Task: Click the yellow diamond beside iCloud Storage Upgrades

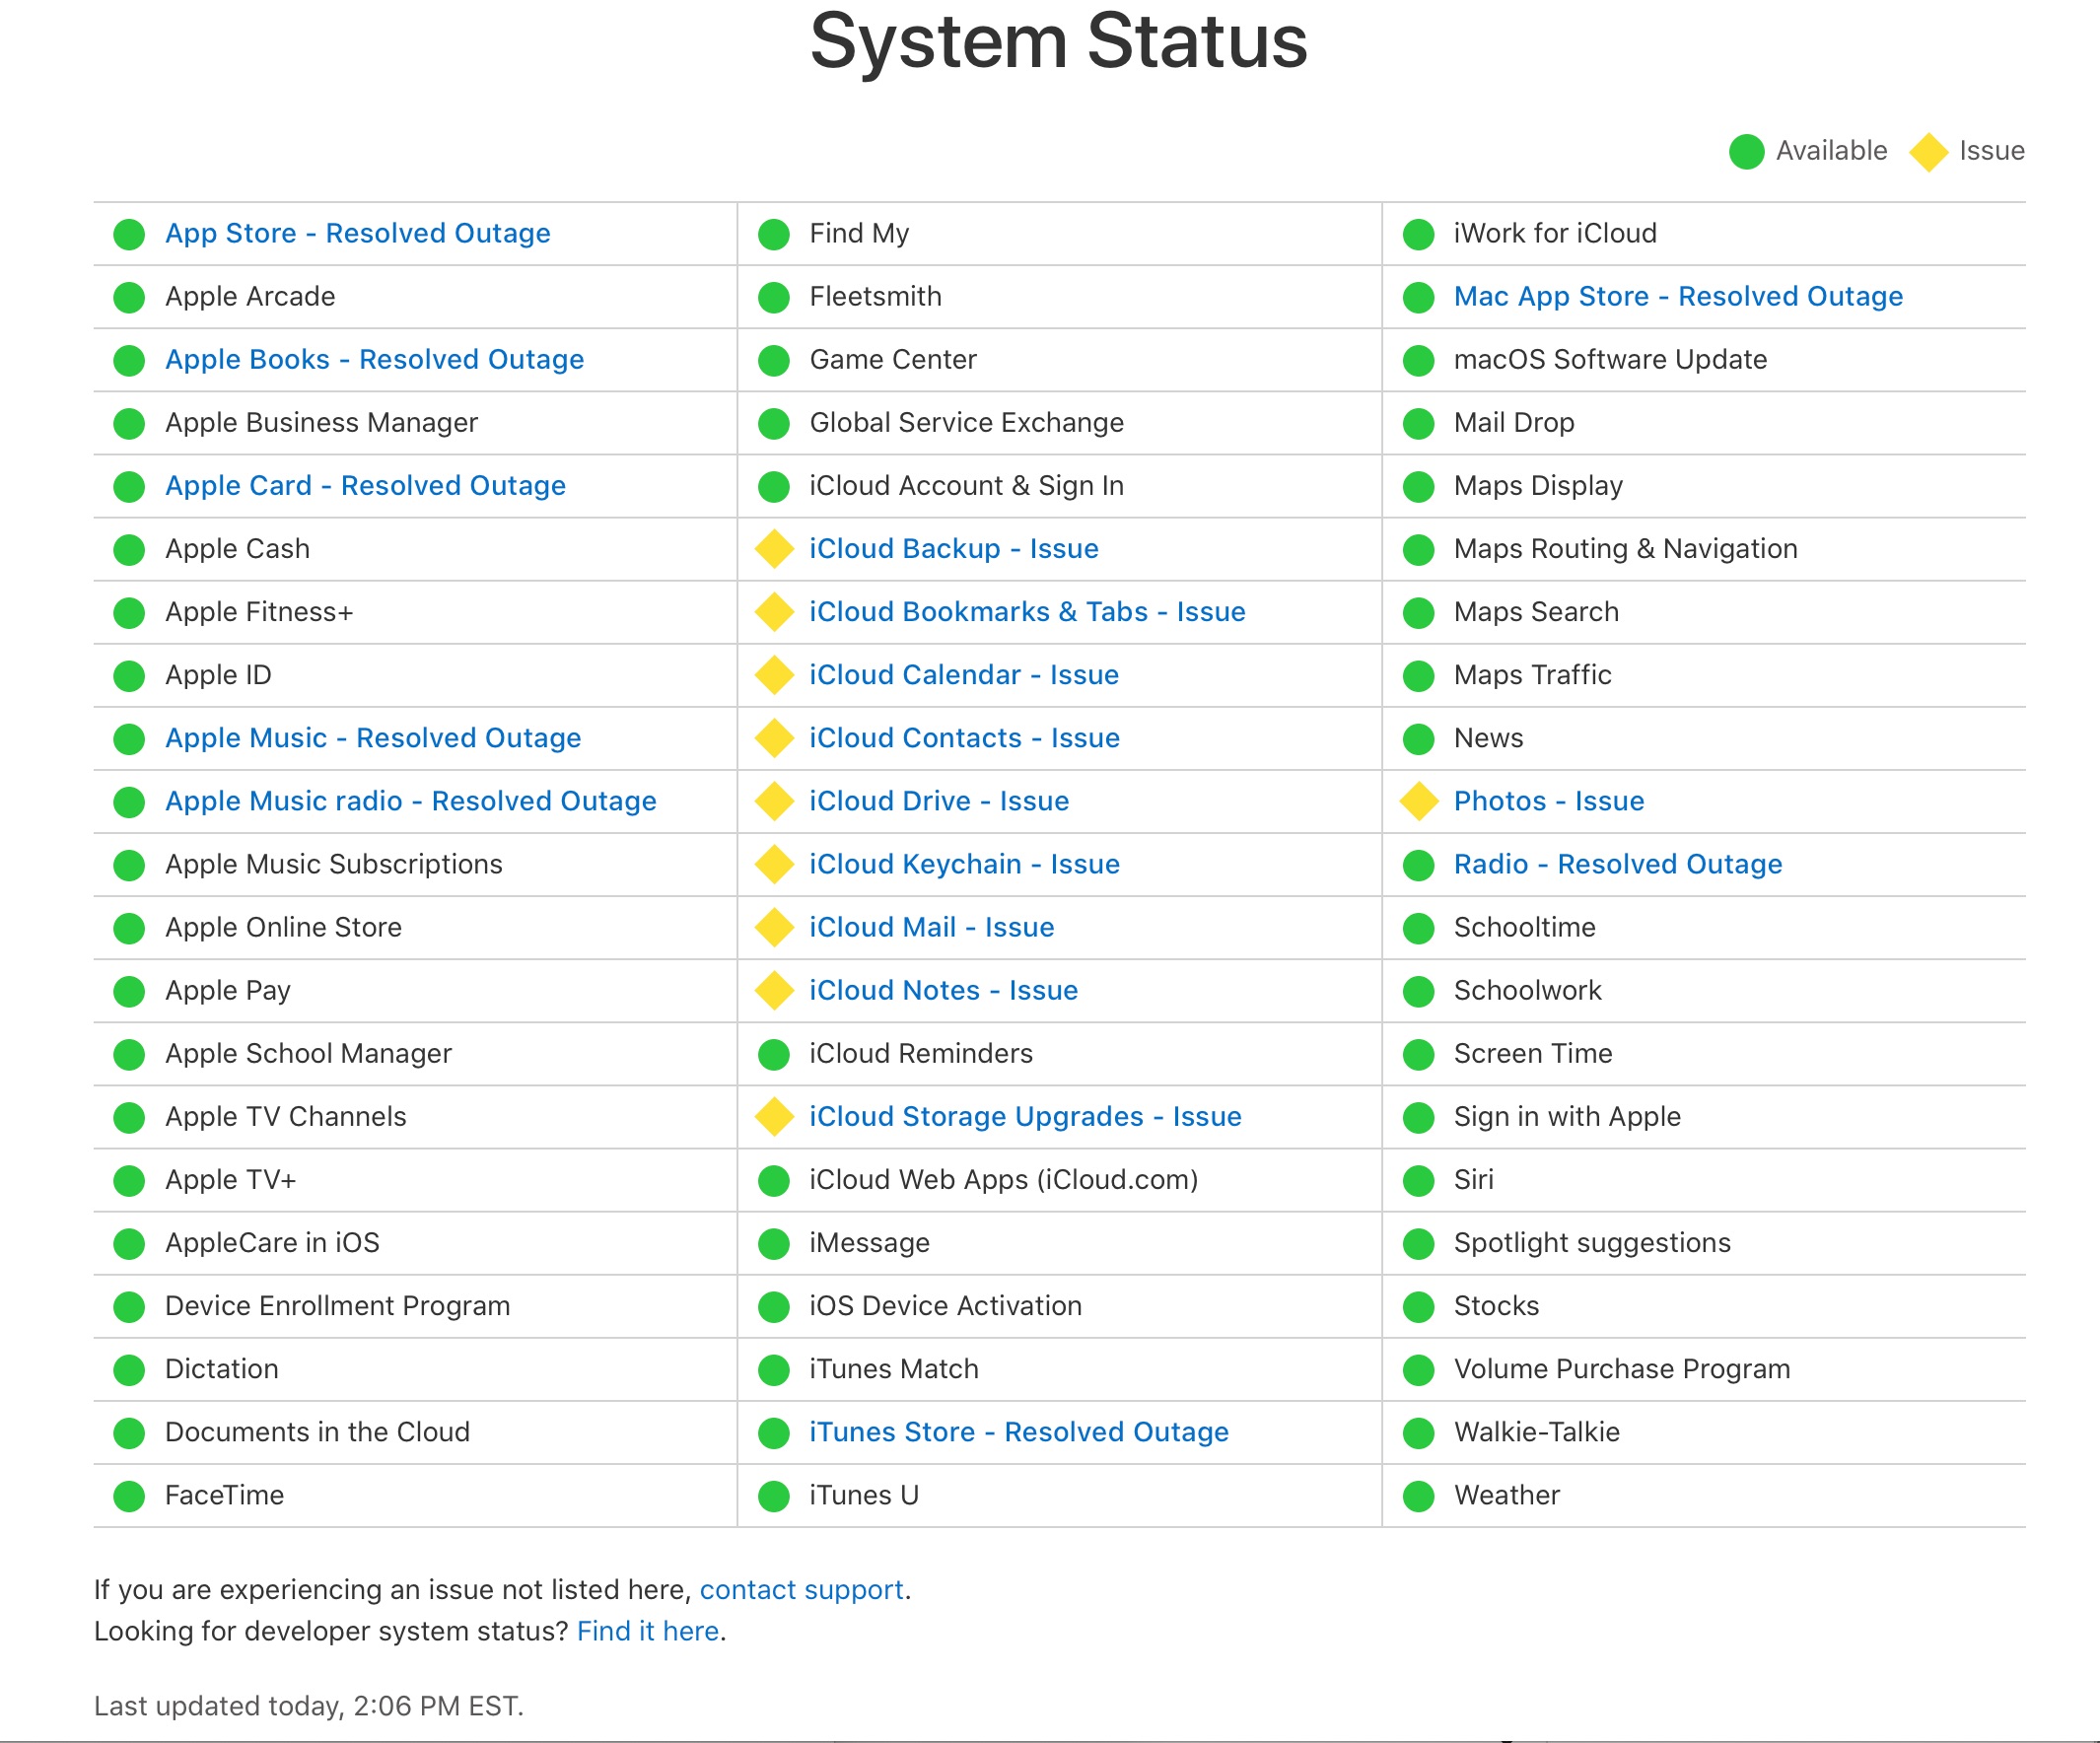Action: point(774,1117)
